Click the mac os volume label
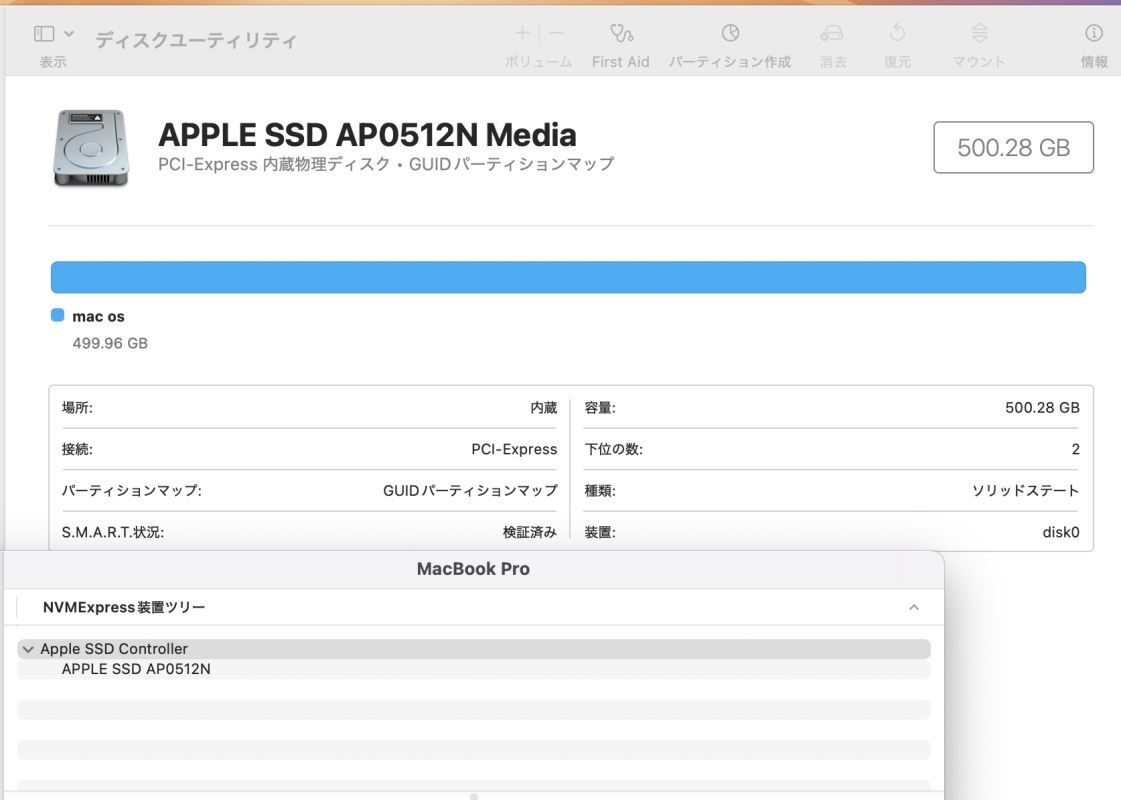This screenshot has width=1121, height=800. pos(99,316)
